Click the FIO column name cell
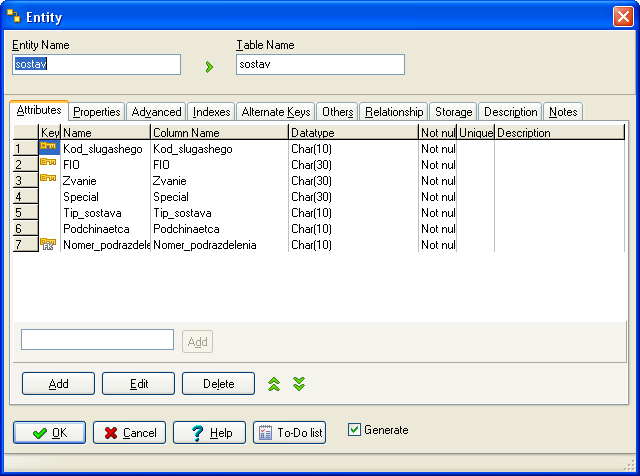Image resolution: width=640 pixels, height=476 pixels. point(220,165)
